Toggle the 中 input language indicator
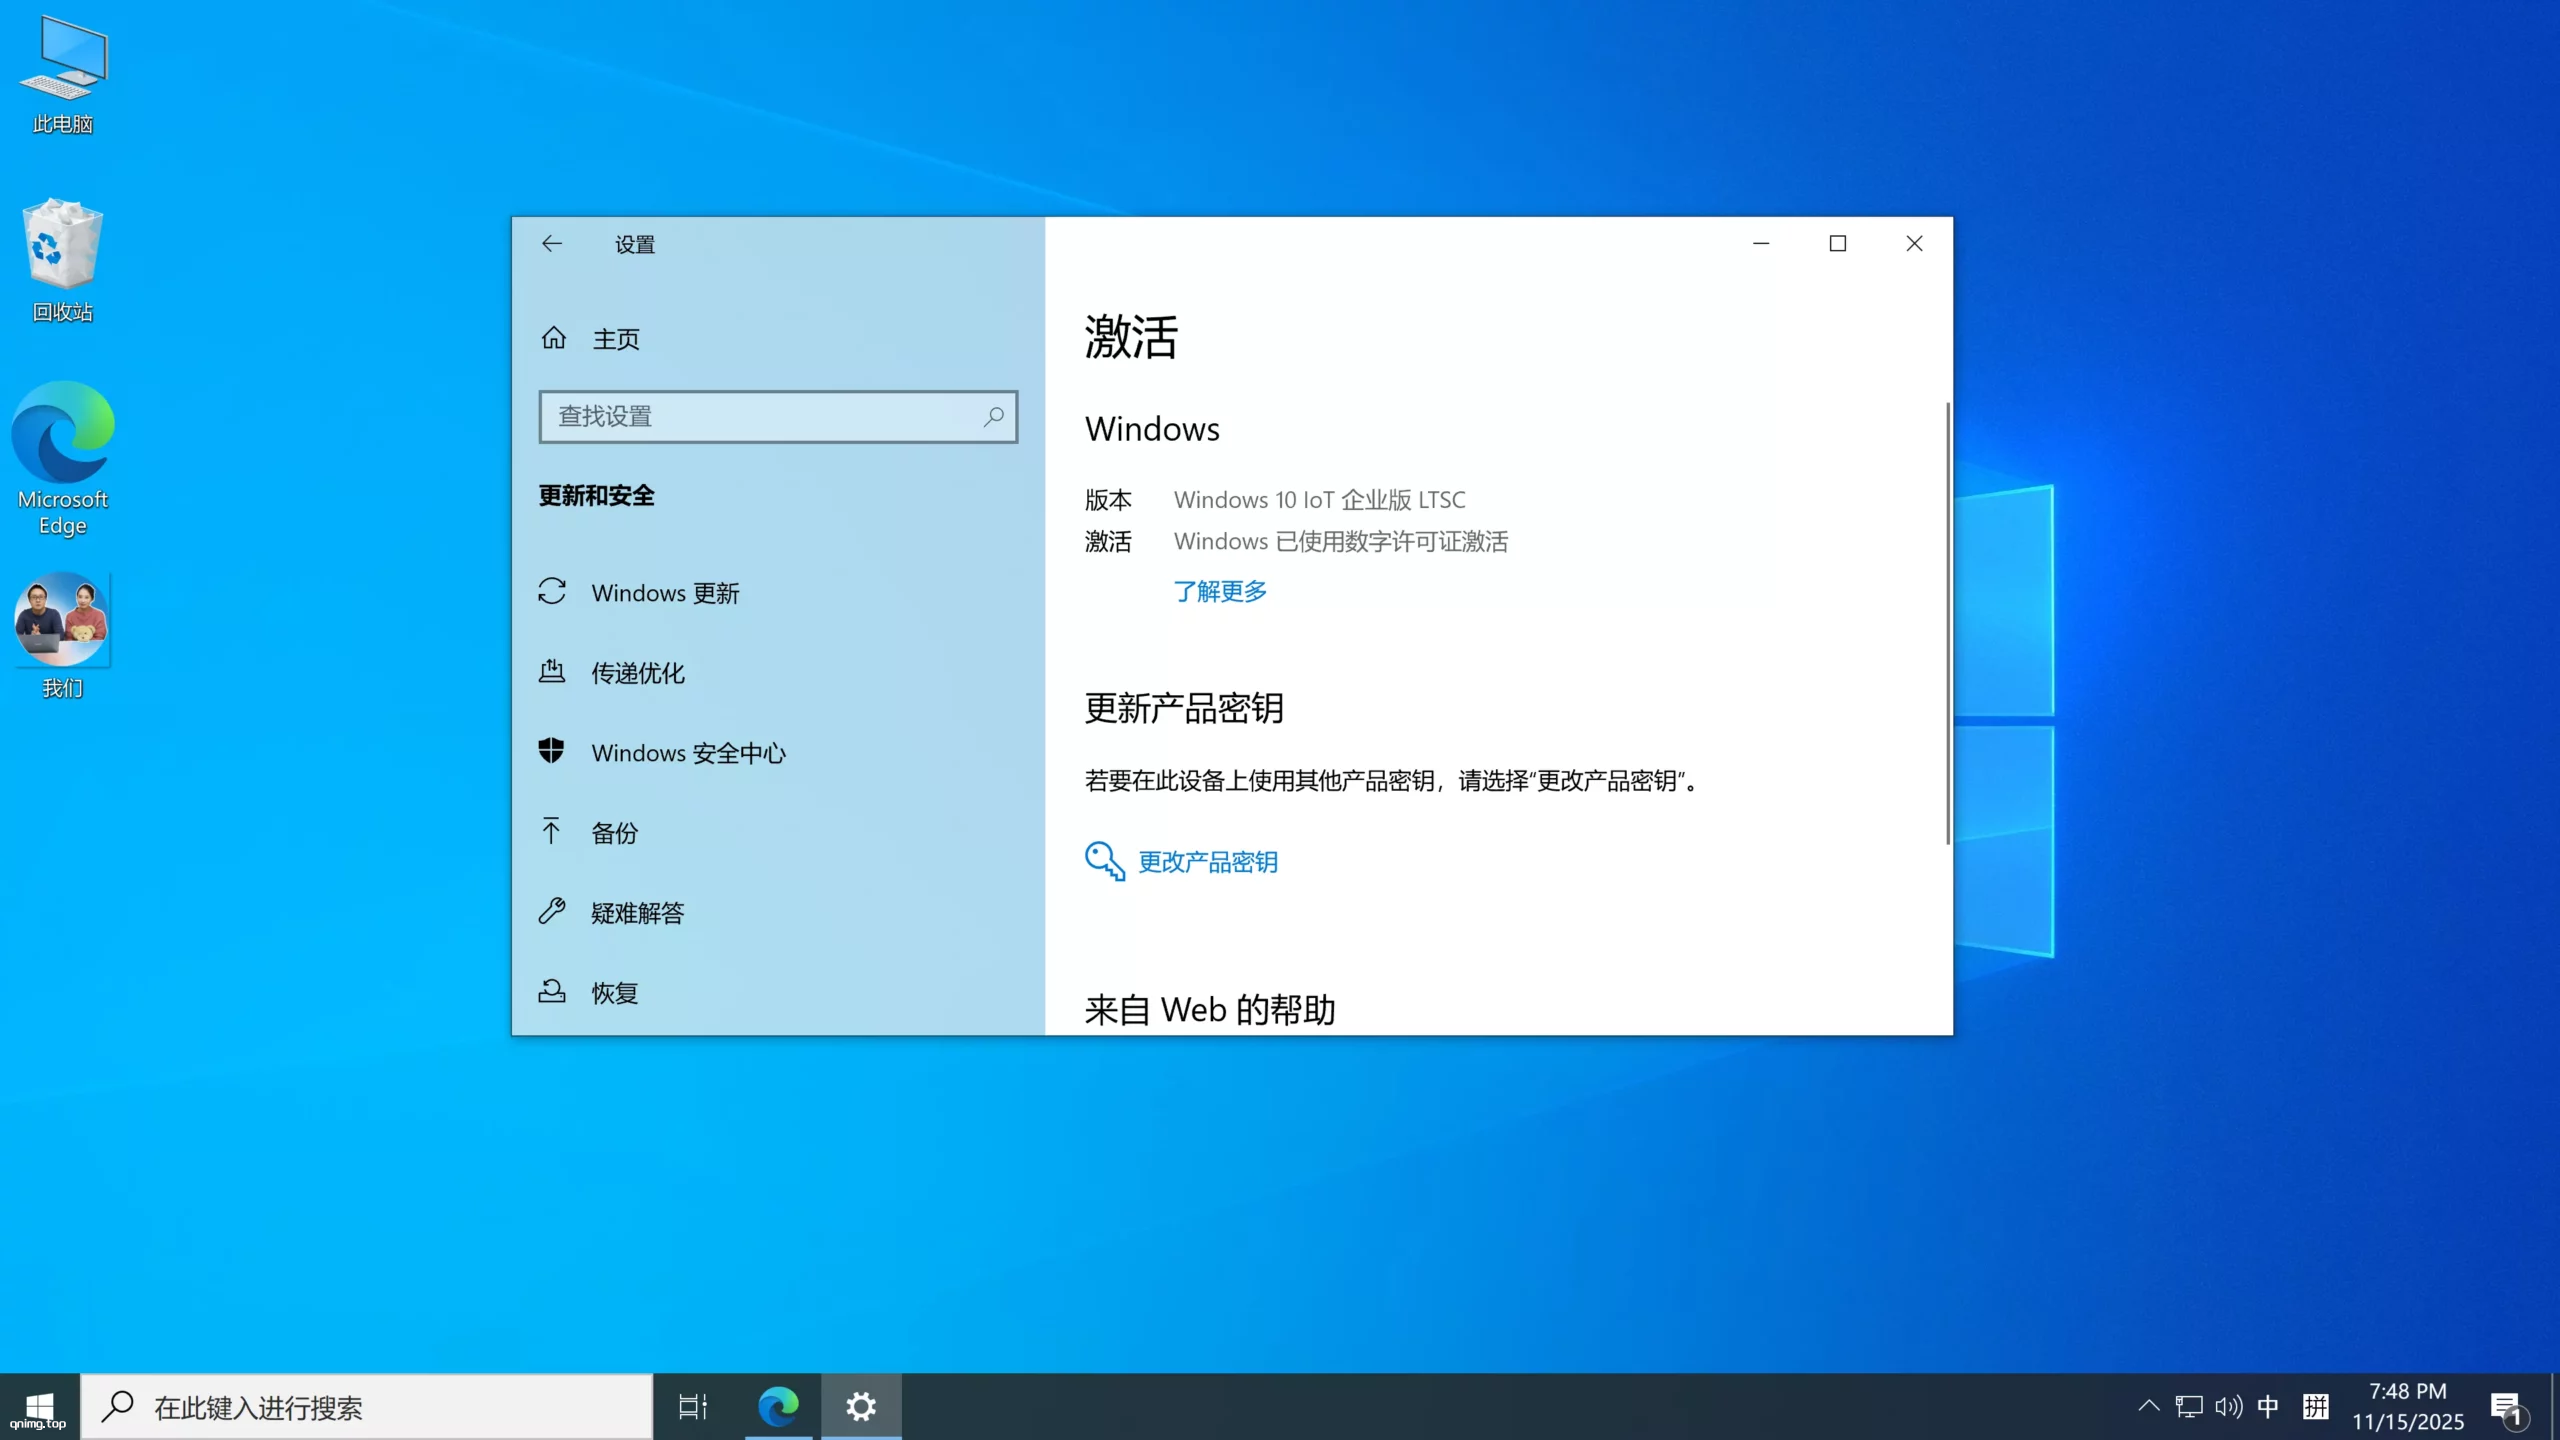 (2268, 1406)
